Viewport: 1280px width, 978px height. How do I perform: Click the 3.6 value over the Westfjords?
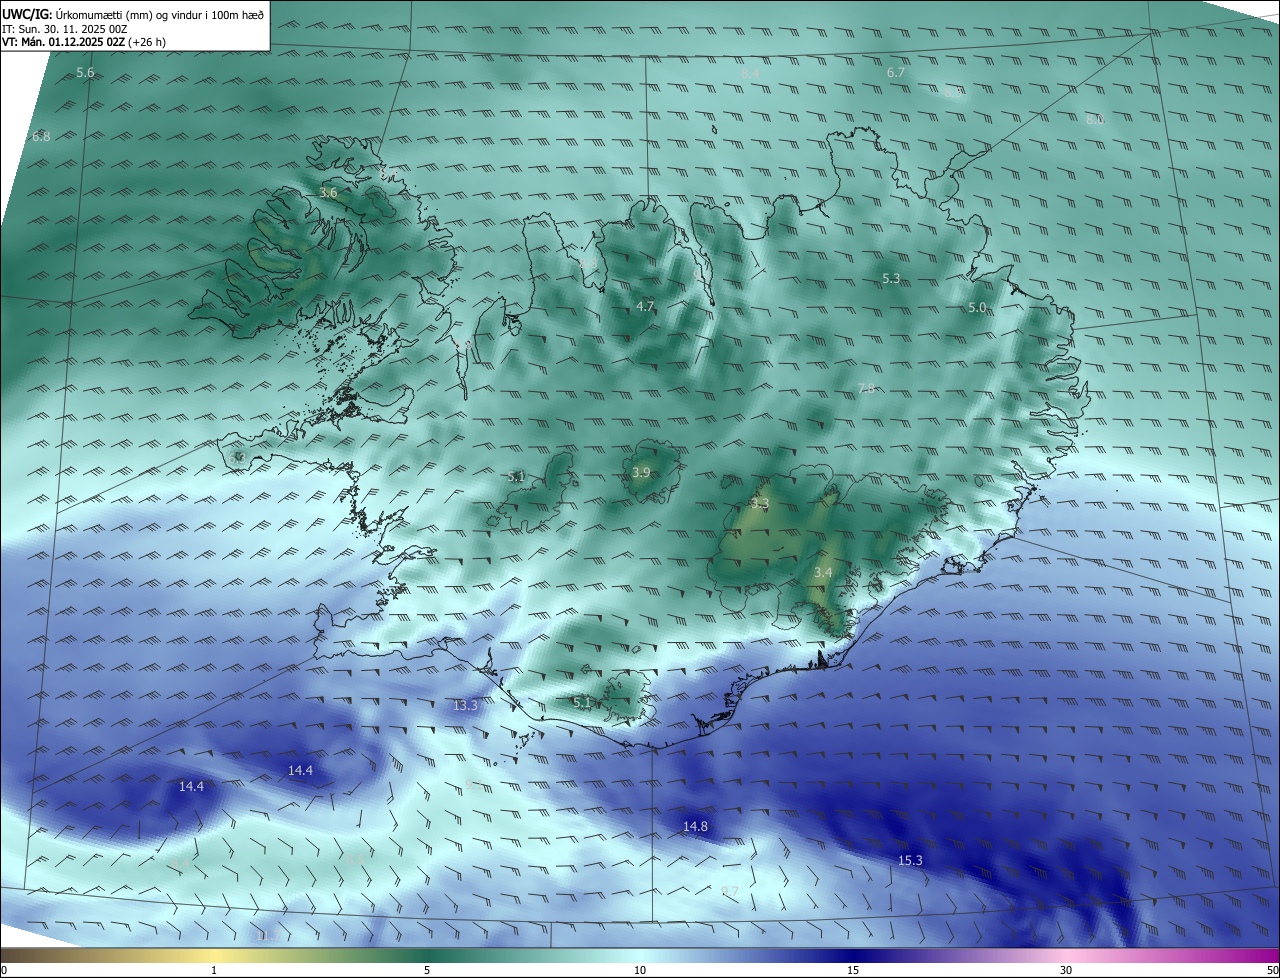pos(328,193)
